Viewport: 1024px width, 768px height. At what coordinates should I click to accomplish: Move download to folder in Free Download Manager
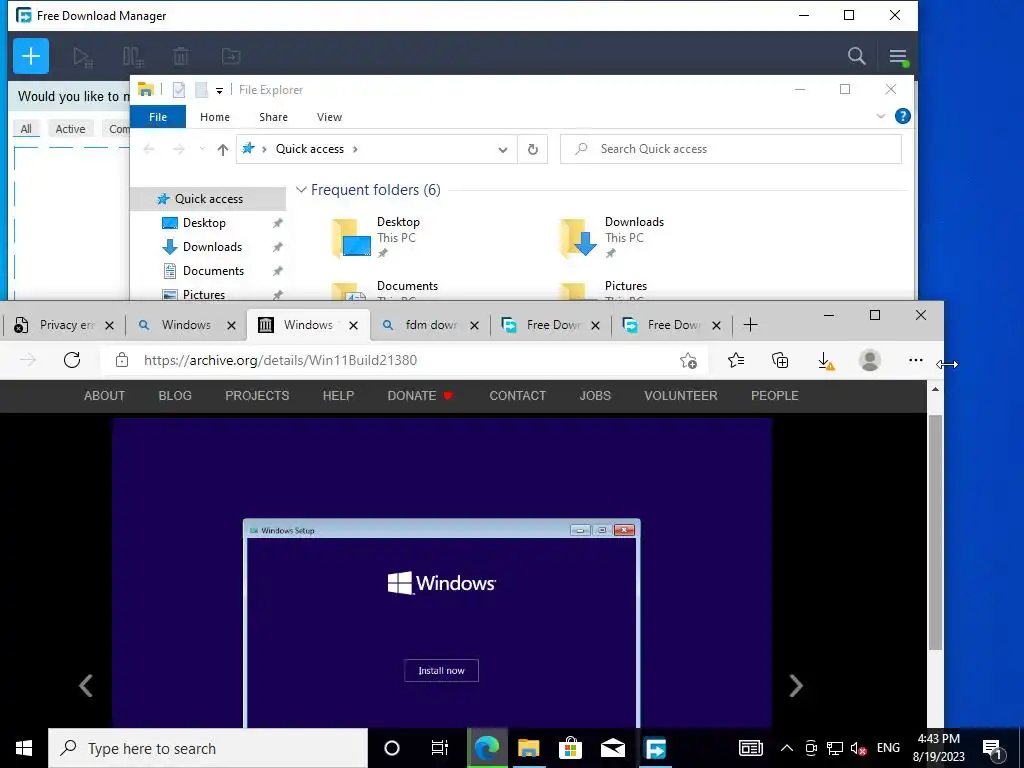231,57
